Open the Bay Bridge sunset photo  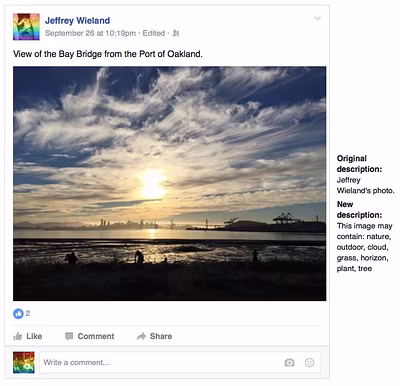coord(170,184)
